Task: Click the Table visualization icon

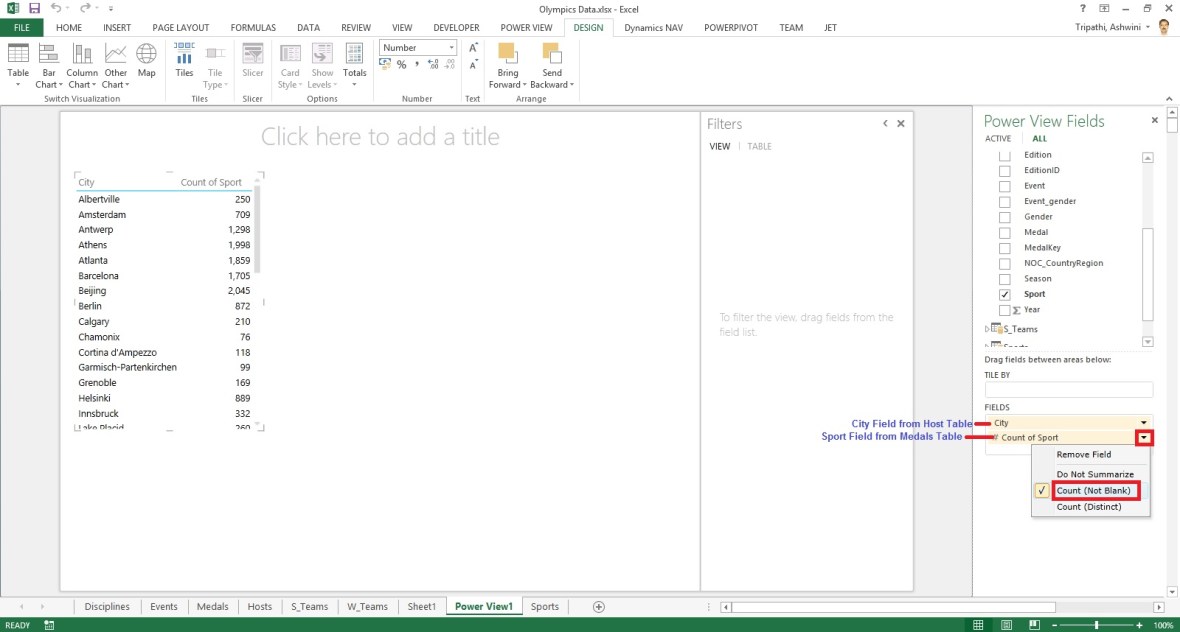Action: tap(18, 55)
